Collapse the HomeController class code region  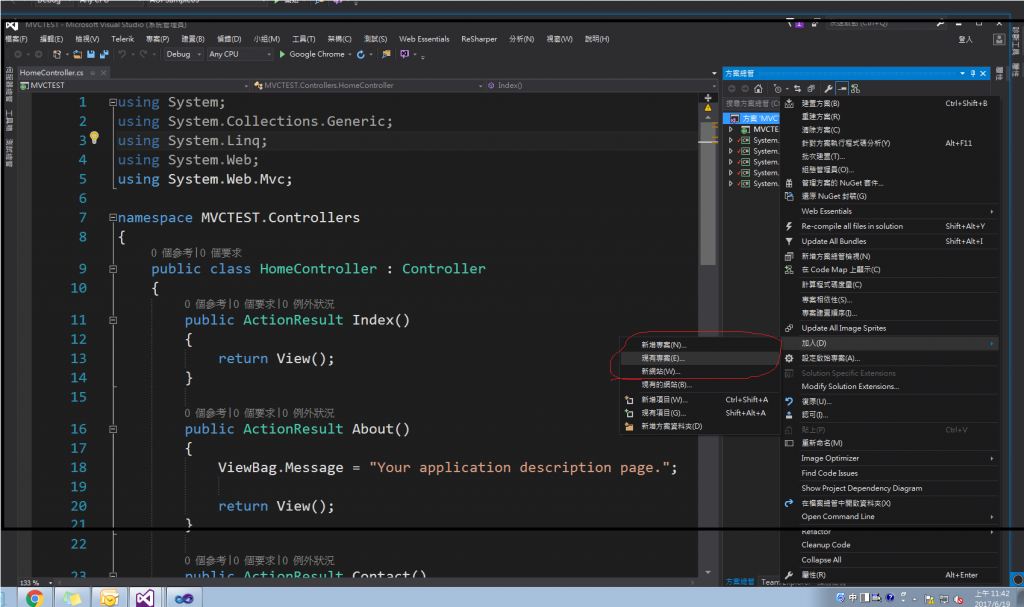coord(113,269)
